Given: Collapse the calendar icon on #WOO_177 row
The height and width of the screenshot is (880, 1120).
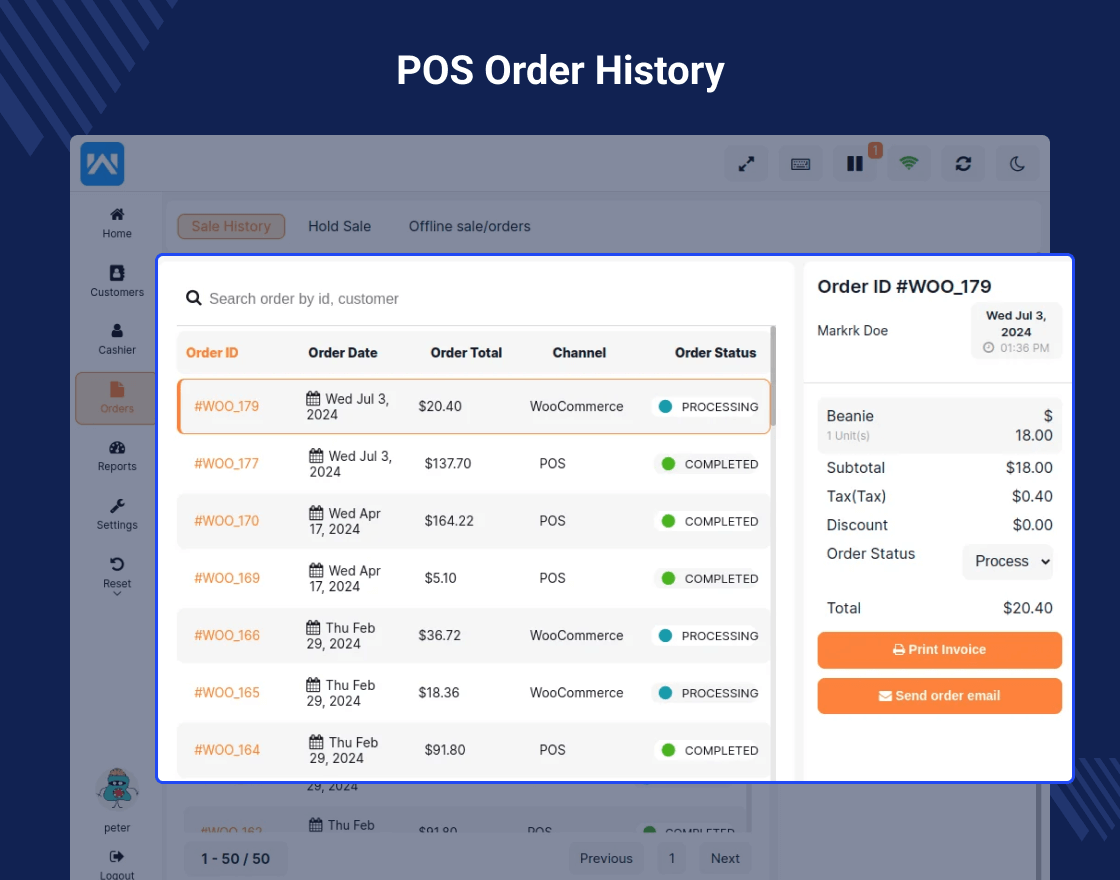Looking at the screenshot, I should click(x=317, y=456).
